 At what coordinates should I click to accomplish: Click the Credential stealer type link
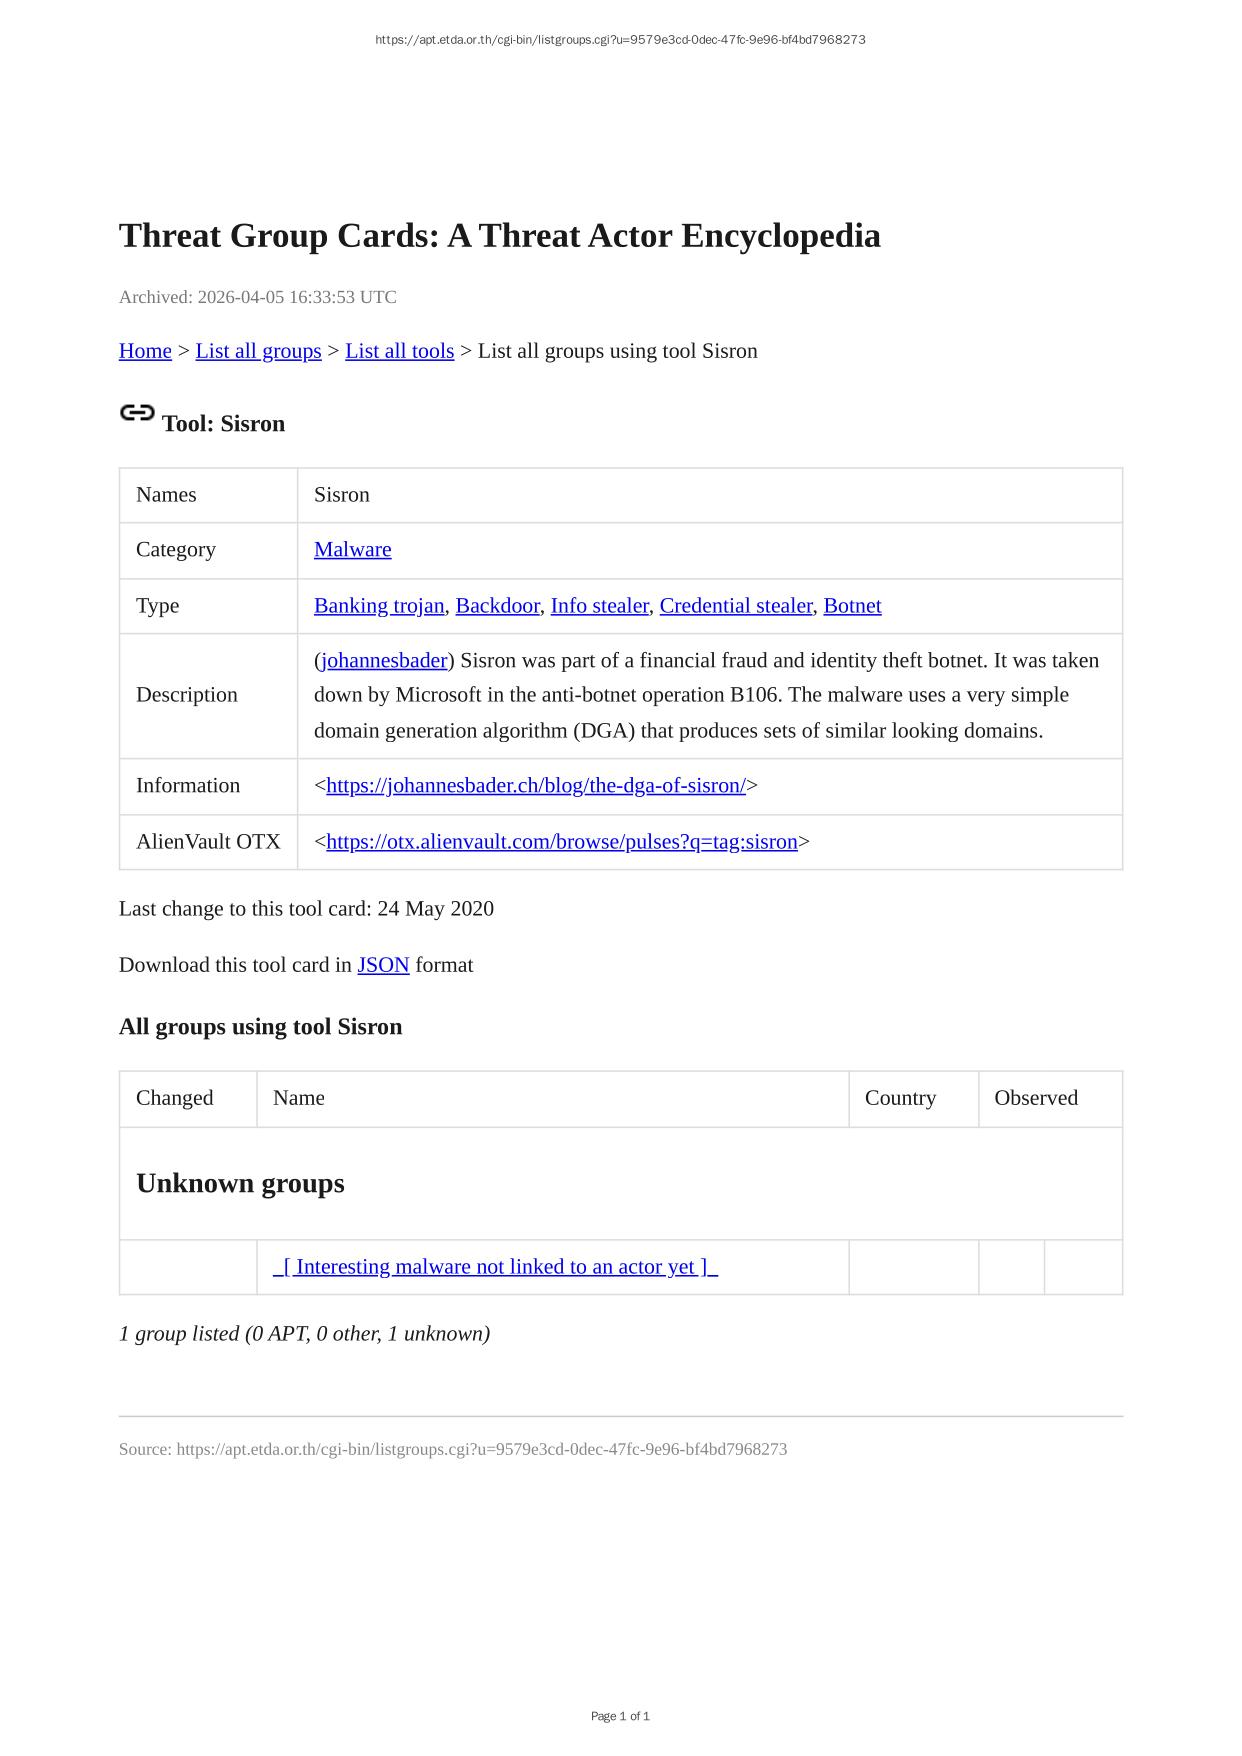(x=735, y=606)
